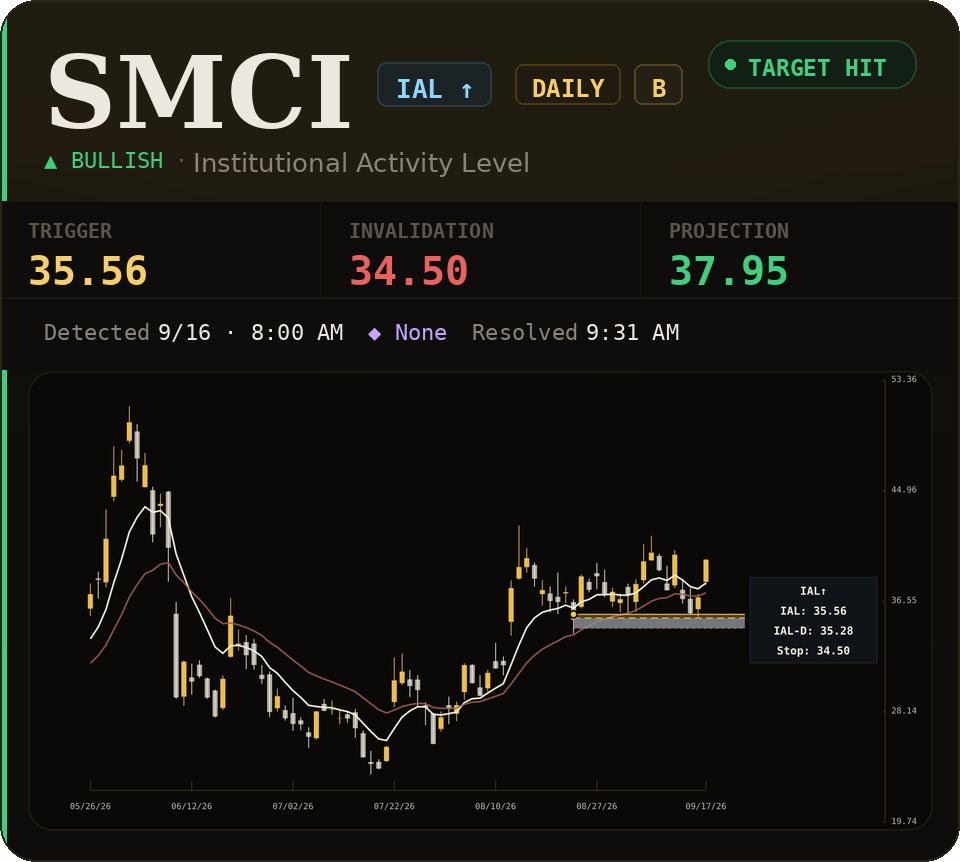Image resolution: width=960 pixels, height=862 pixels.
Task: Click the 44.96 price axis label
Action: 904,490
